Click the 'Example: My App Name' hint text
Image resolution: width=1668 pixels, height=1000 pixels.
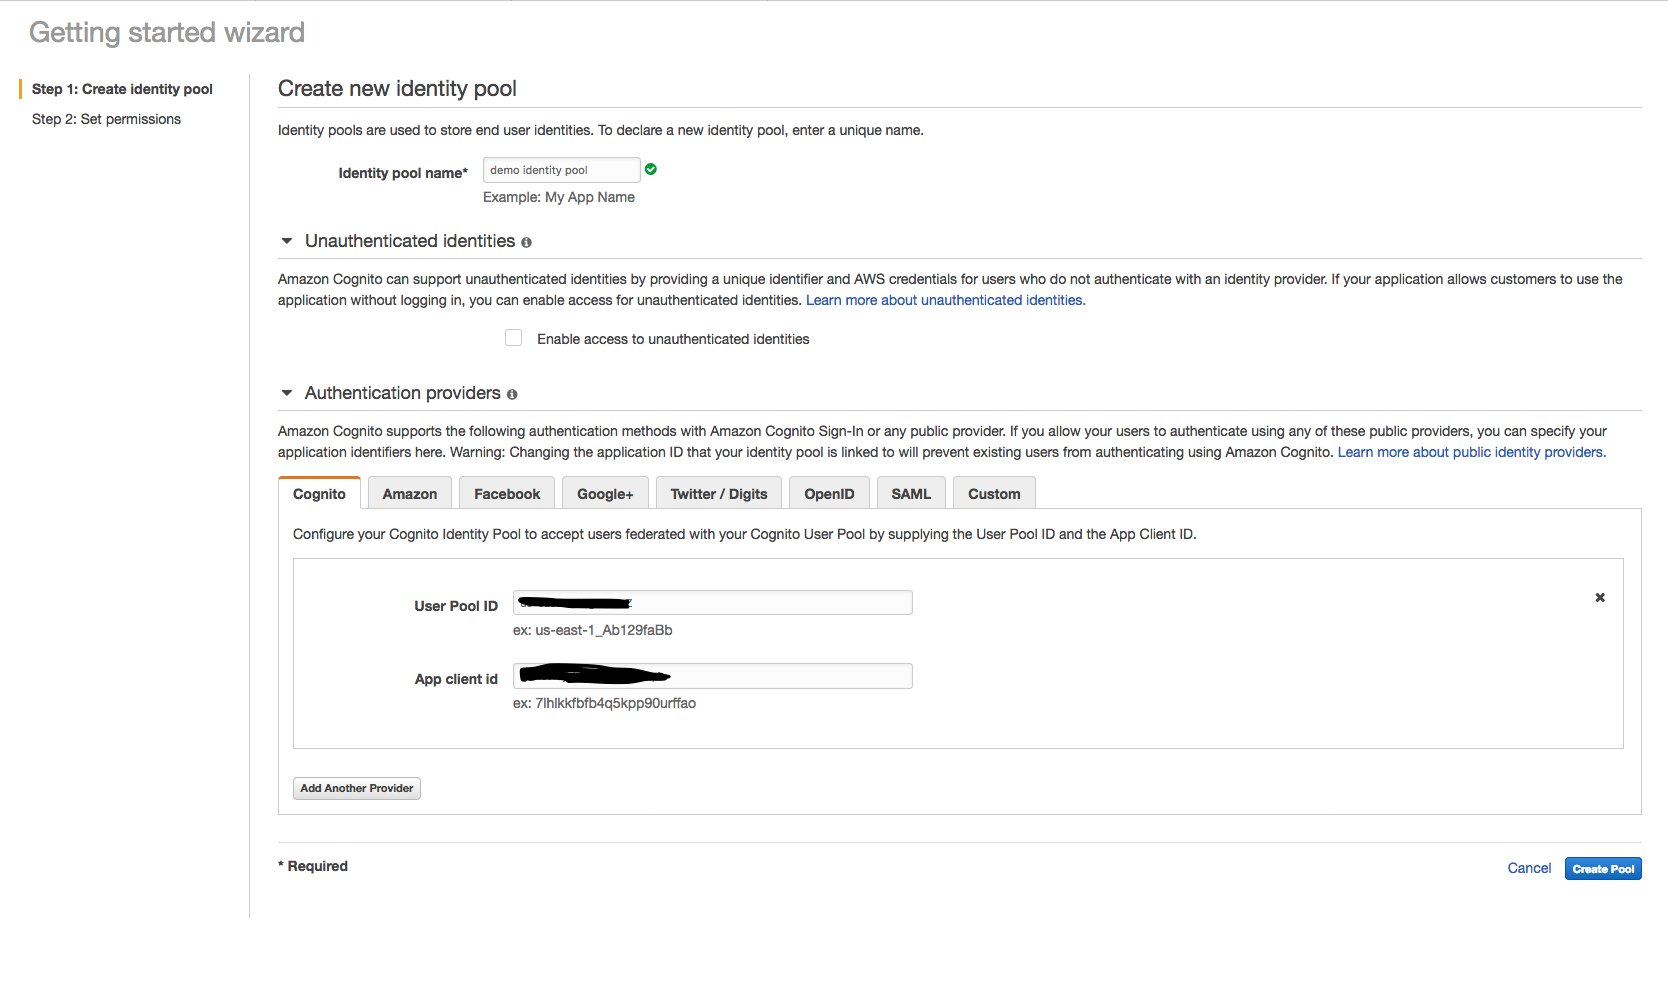559,197
